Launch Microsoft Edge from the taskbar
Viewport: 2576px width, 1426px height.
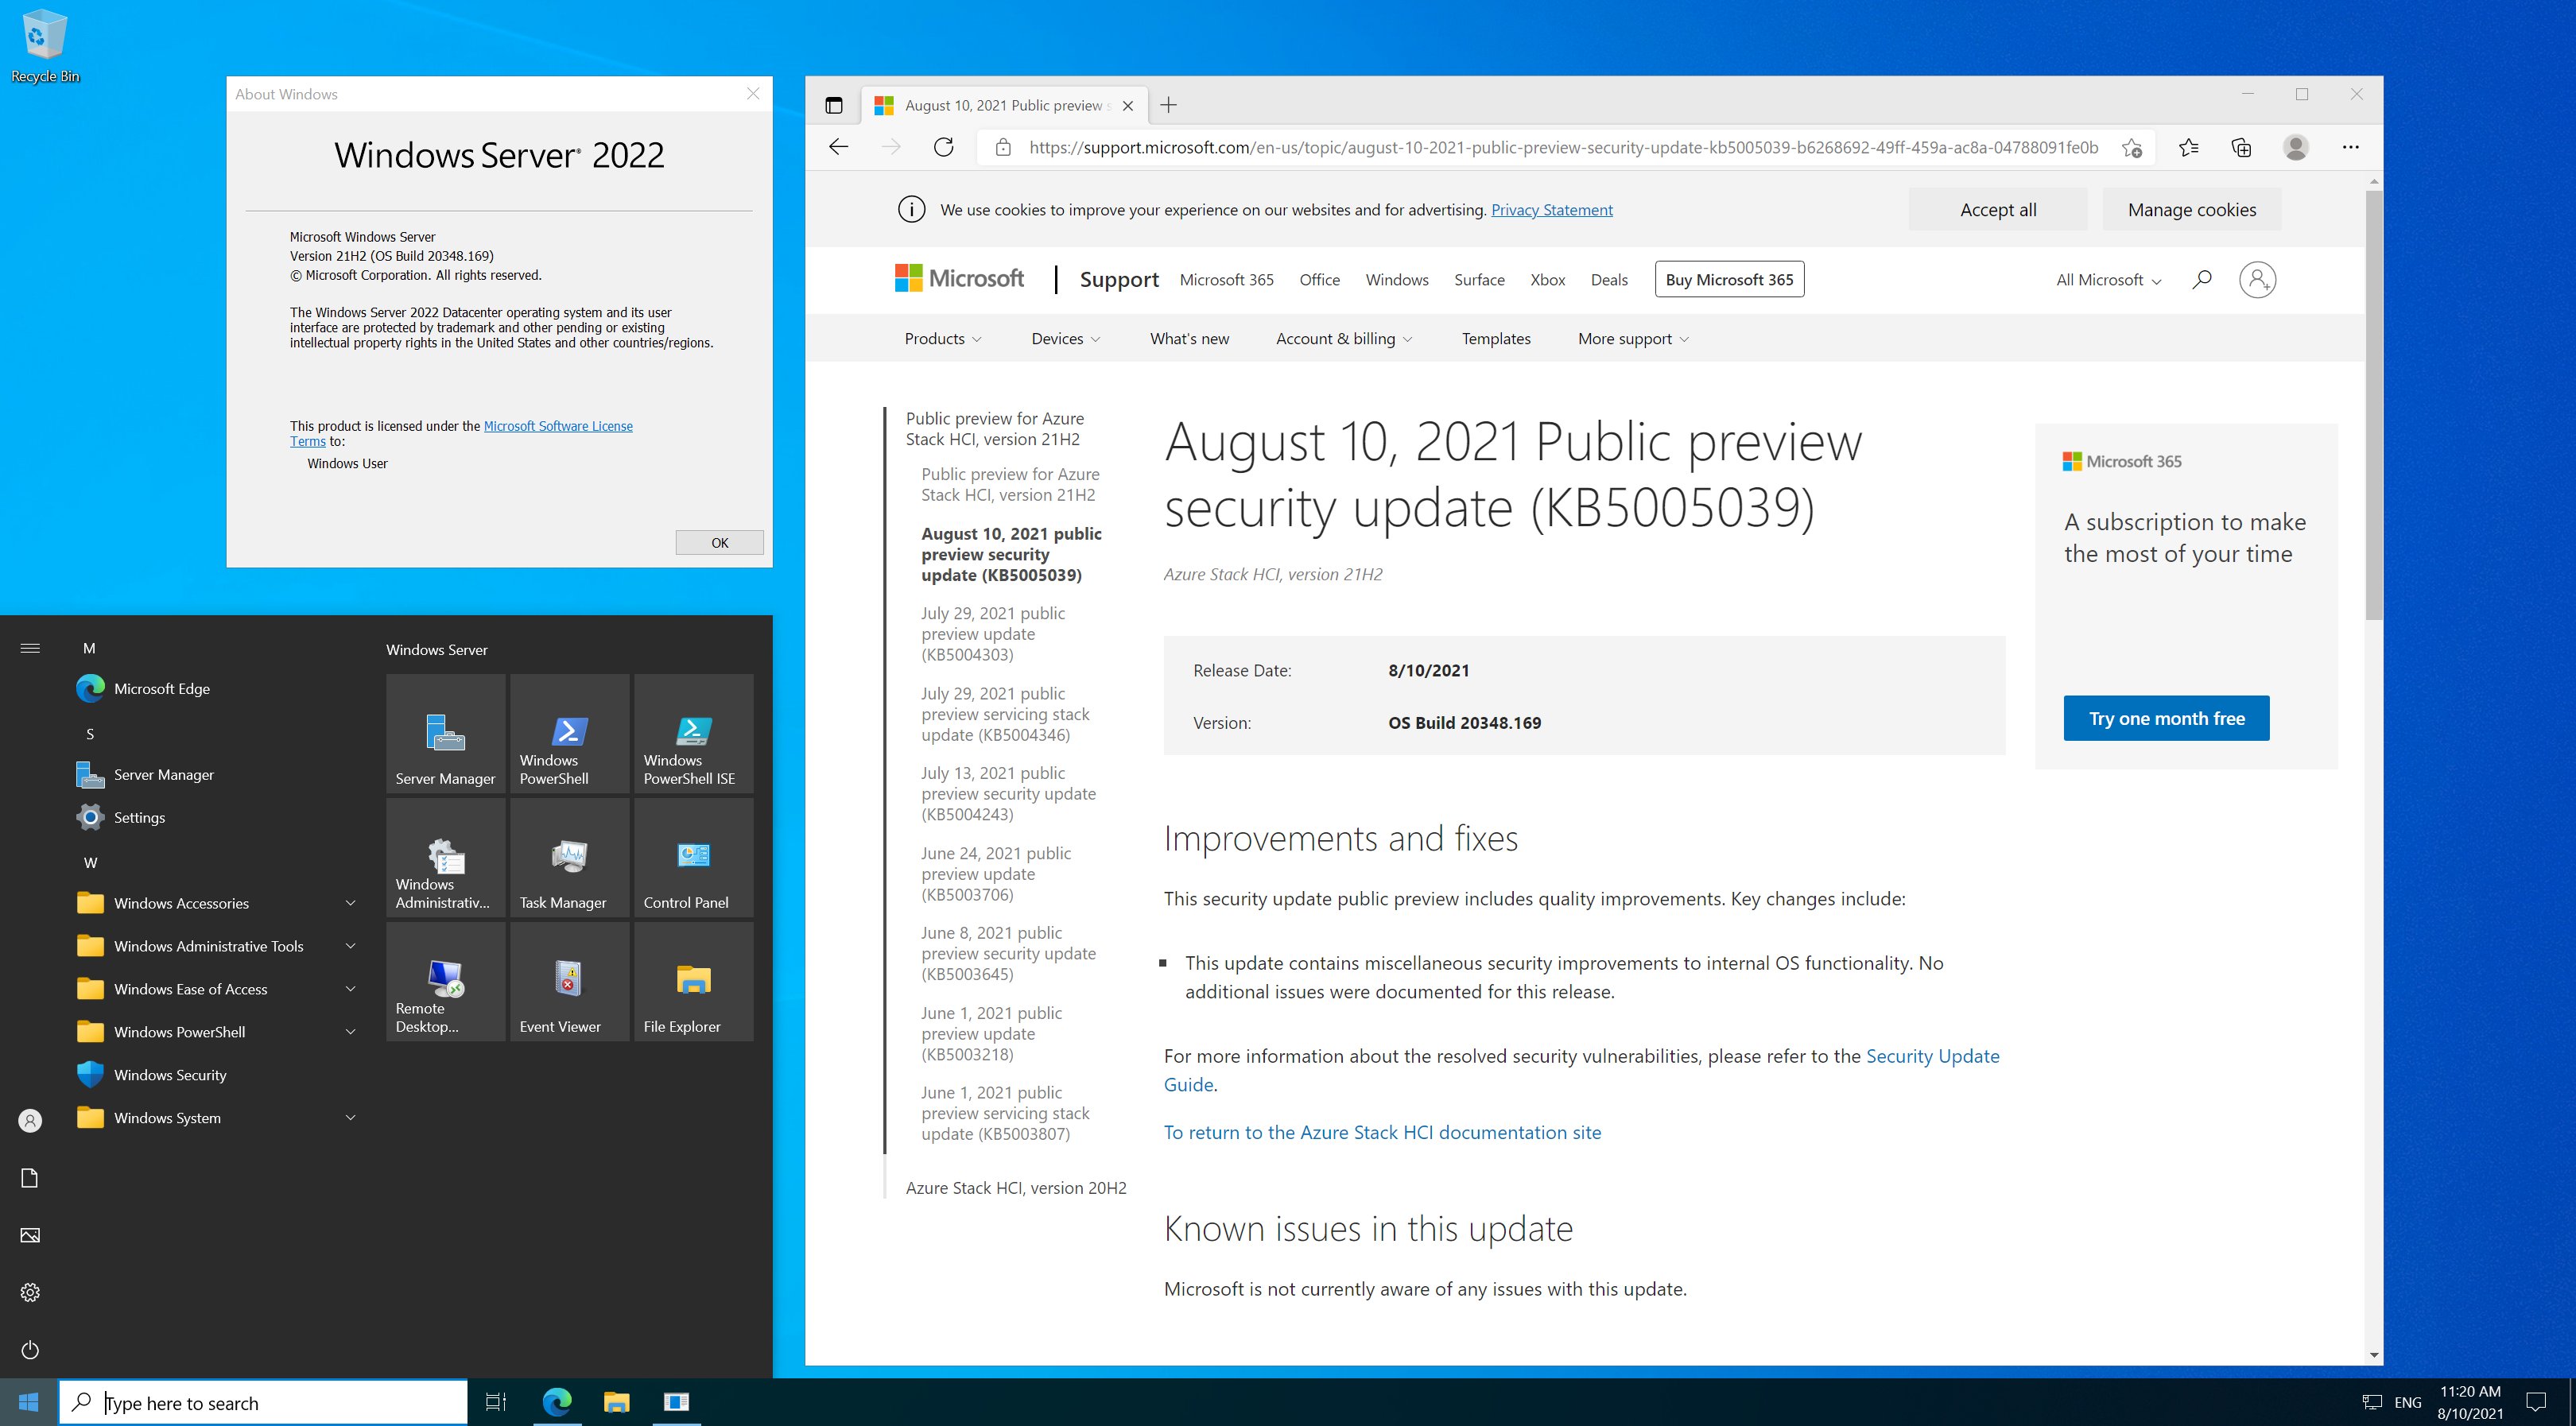click(x=557, y=1402)
